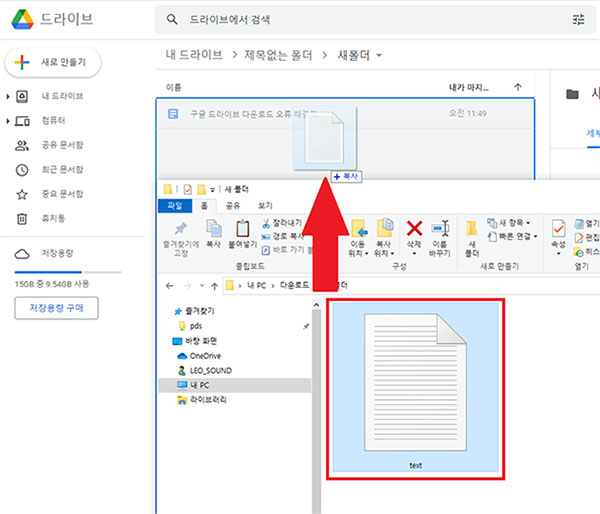Select 즐겨찾기 in Explorer tree

(200, 311)
